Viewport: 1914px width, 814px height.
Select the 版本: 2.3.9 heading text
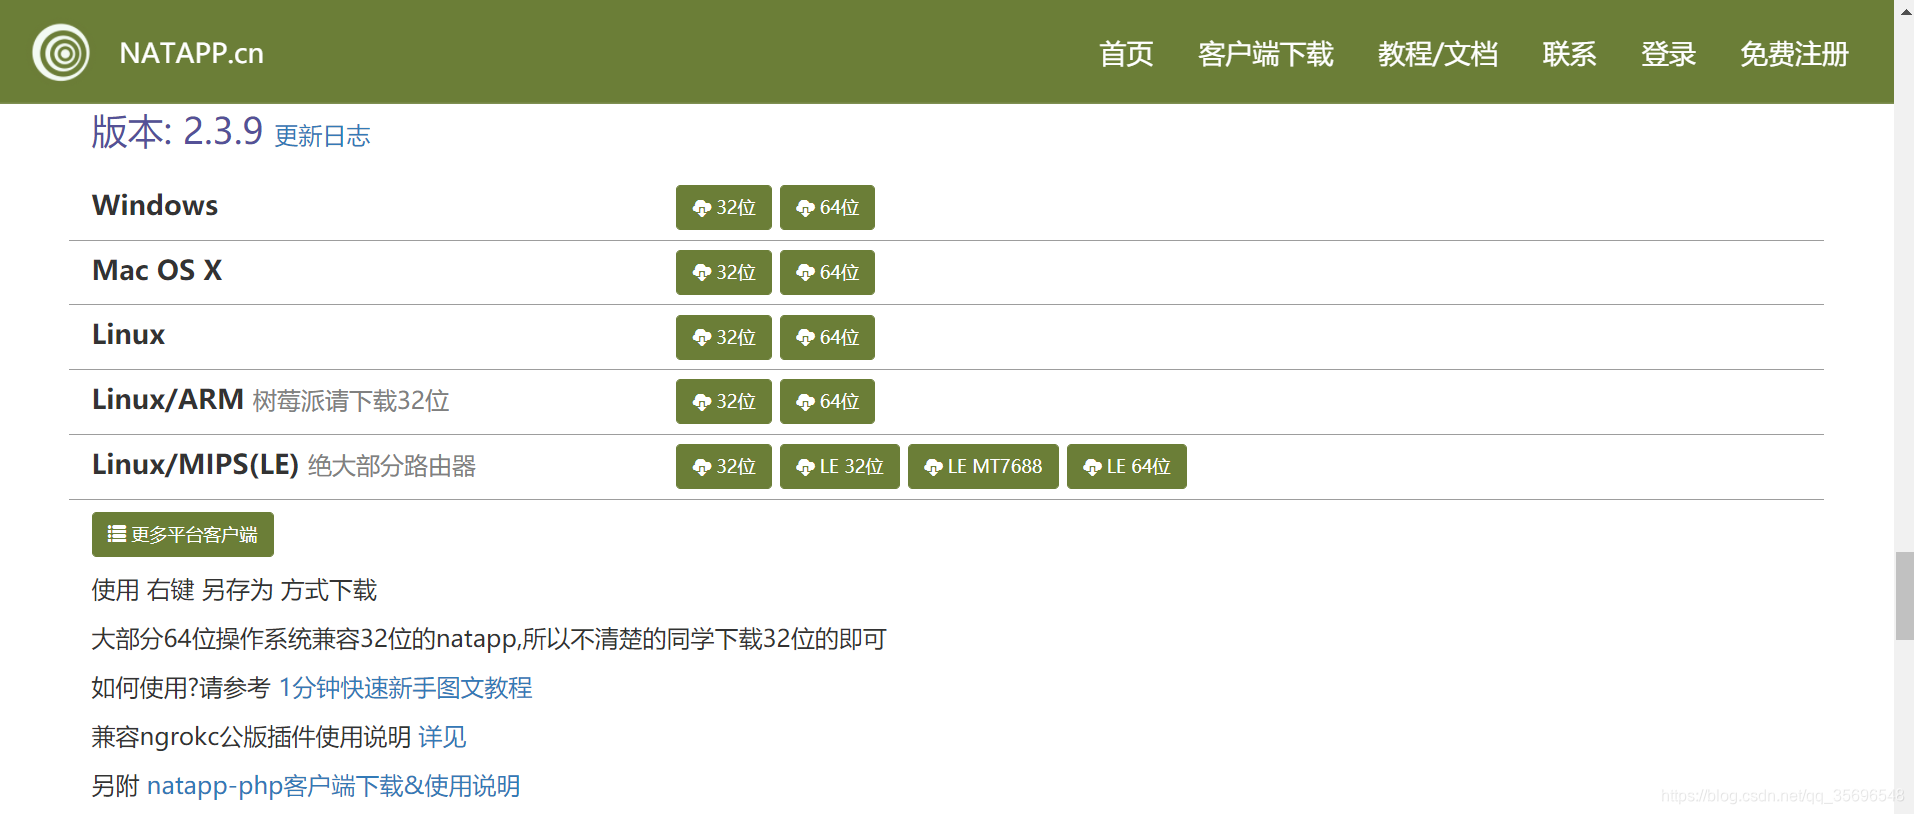pos(177,131)
